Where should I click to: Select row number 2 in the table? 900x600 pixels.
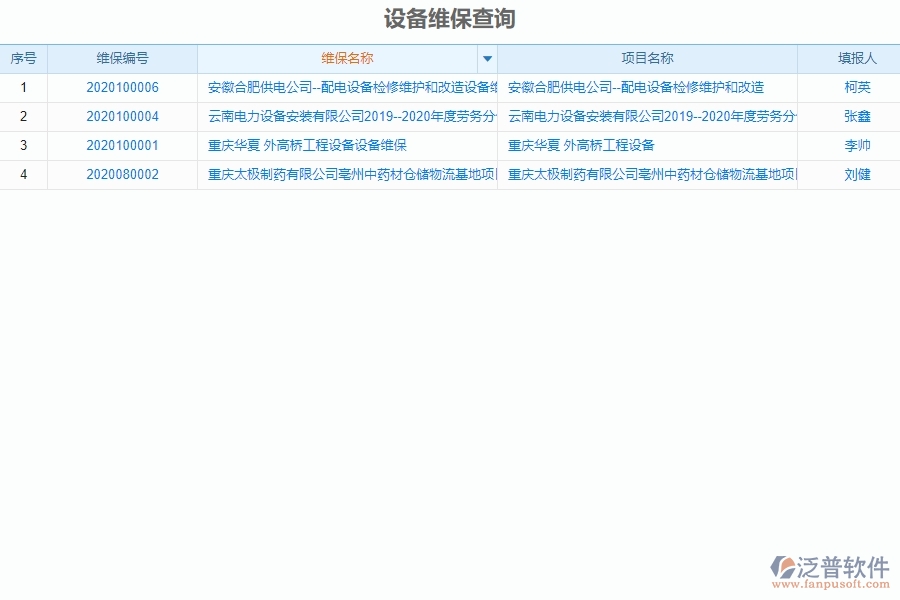click(24, 116)
